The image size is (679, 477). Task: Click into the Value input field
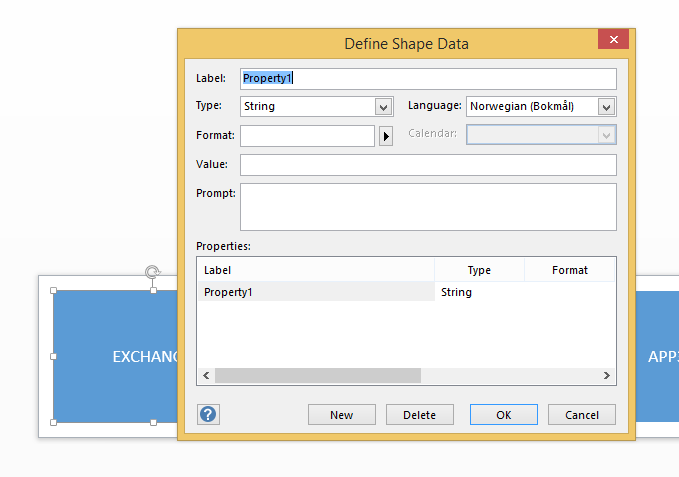pos(428,165)
